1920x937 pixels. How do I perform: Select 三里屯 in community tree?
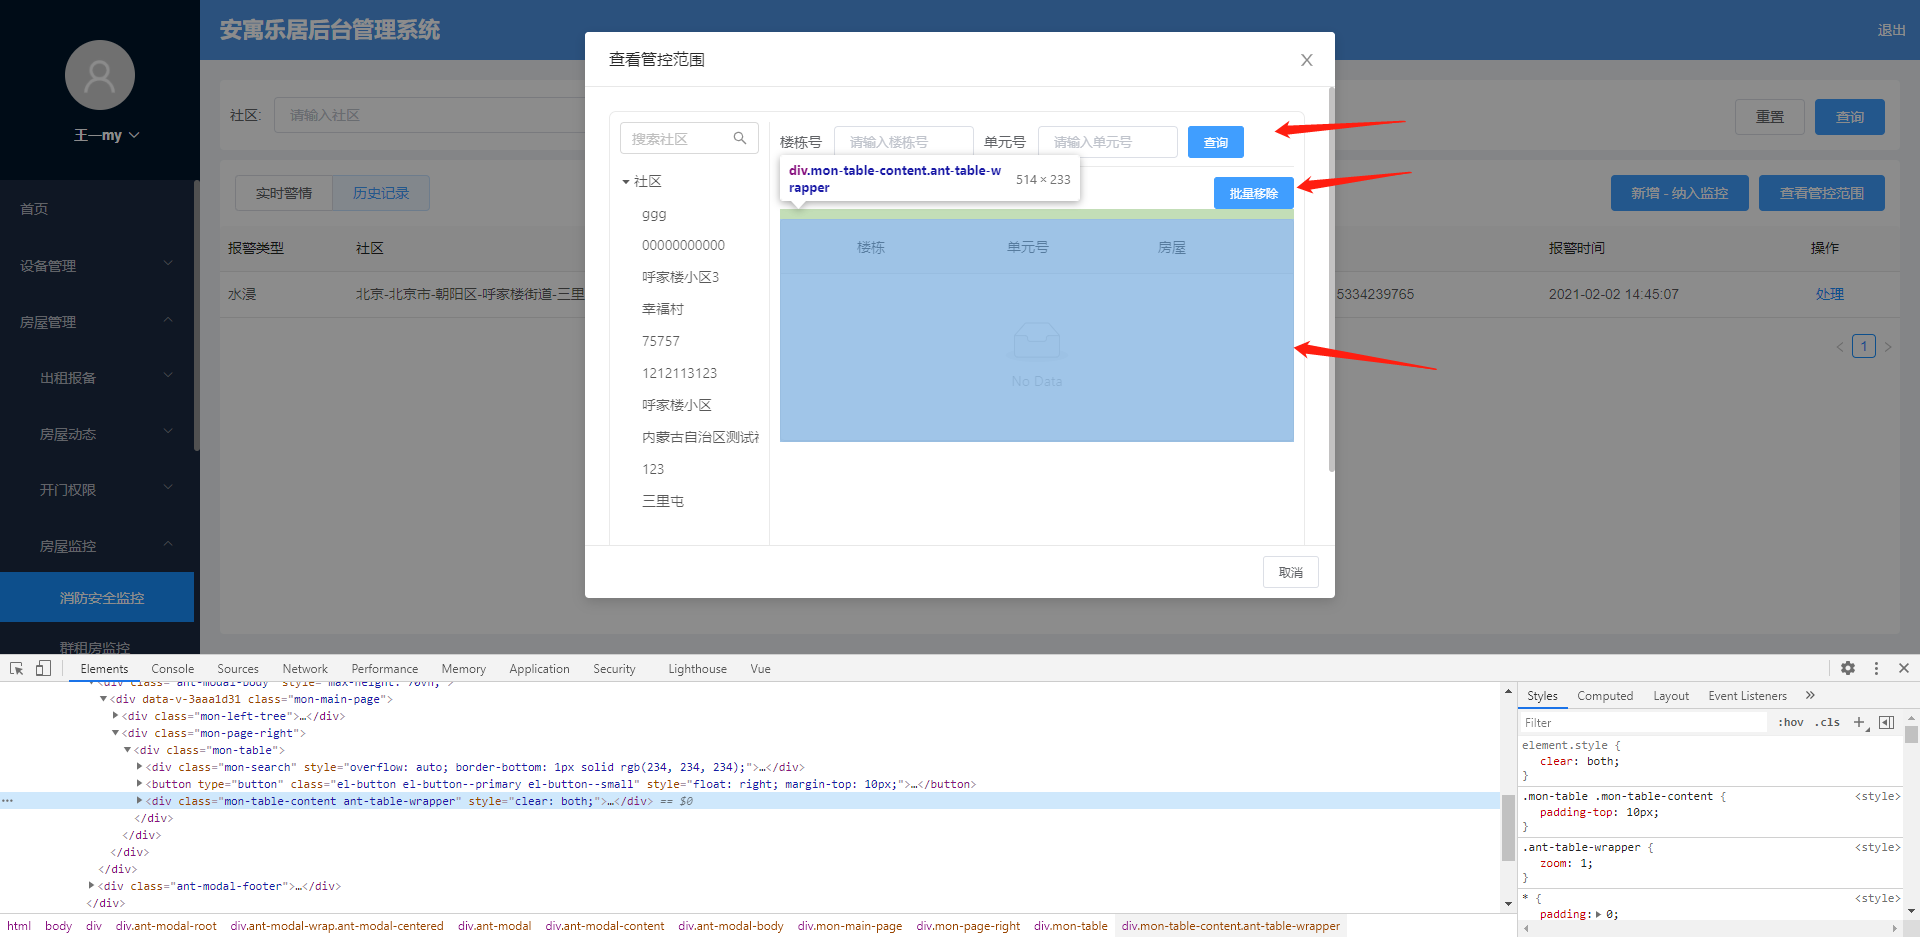point(663,501)
